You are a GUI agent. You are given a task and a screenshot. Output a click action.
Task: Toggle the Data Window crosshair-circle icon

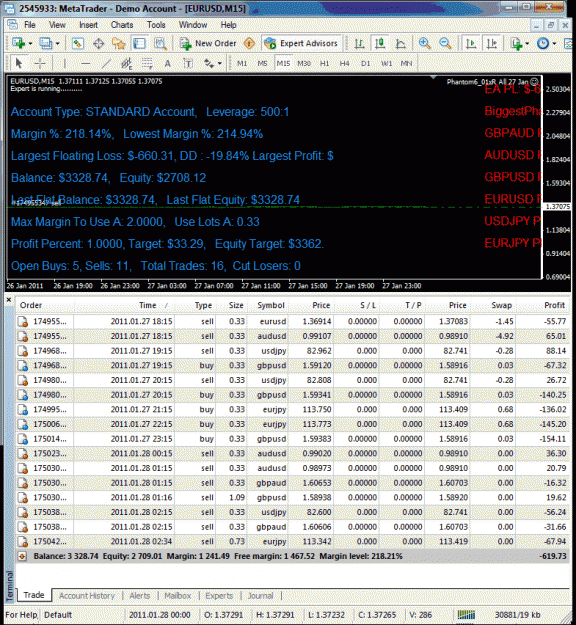tap(98, 43)
